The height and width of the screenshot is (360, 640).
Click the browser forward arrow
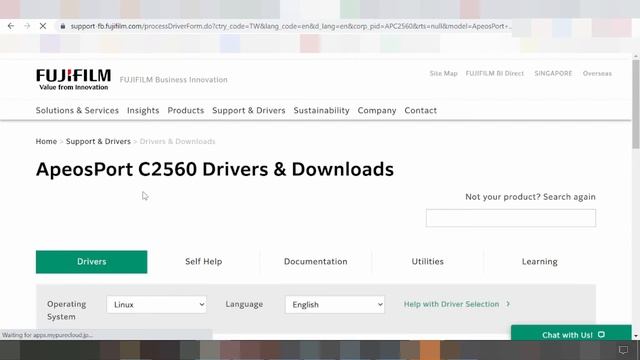pyautogui.click(x=27, y=26)
